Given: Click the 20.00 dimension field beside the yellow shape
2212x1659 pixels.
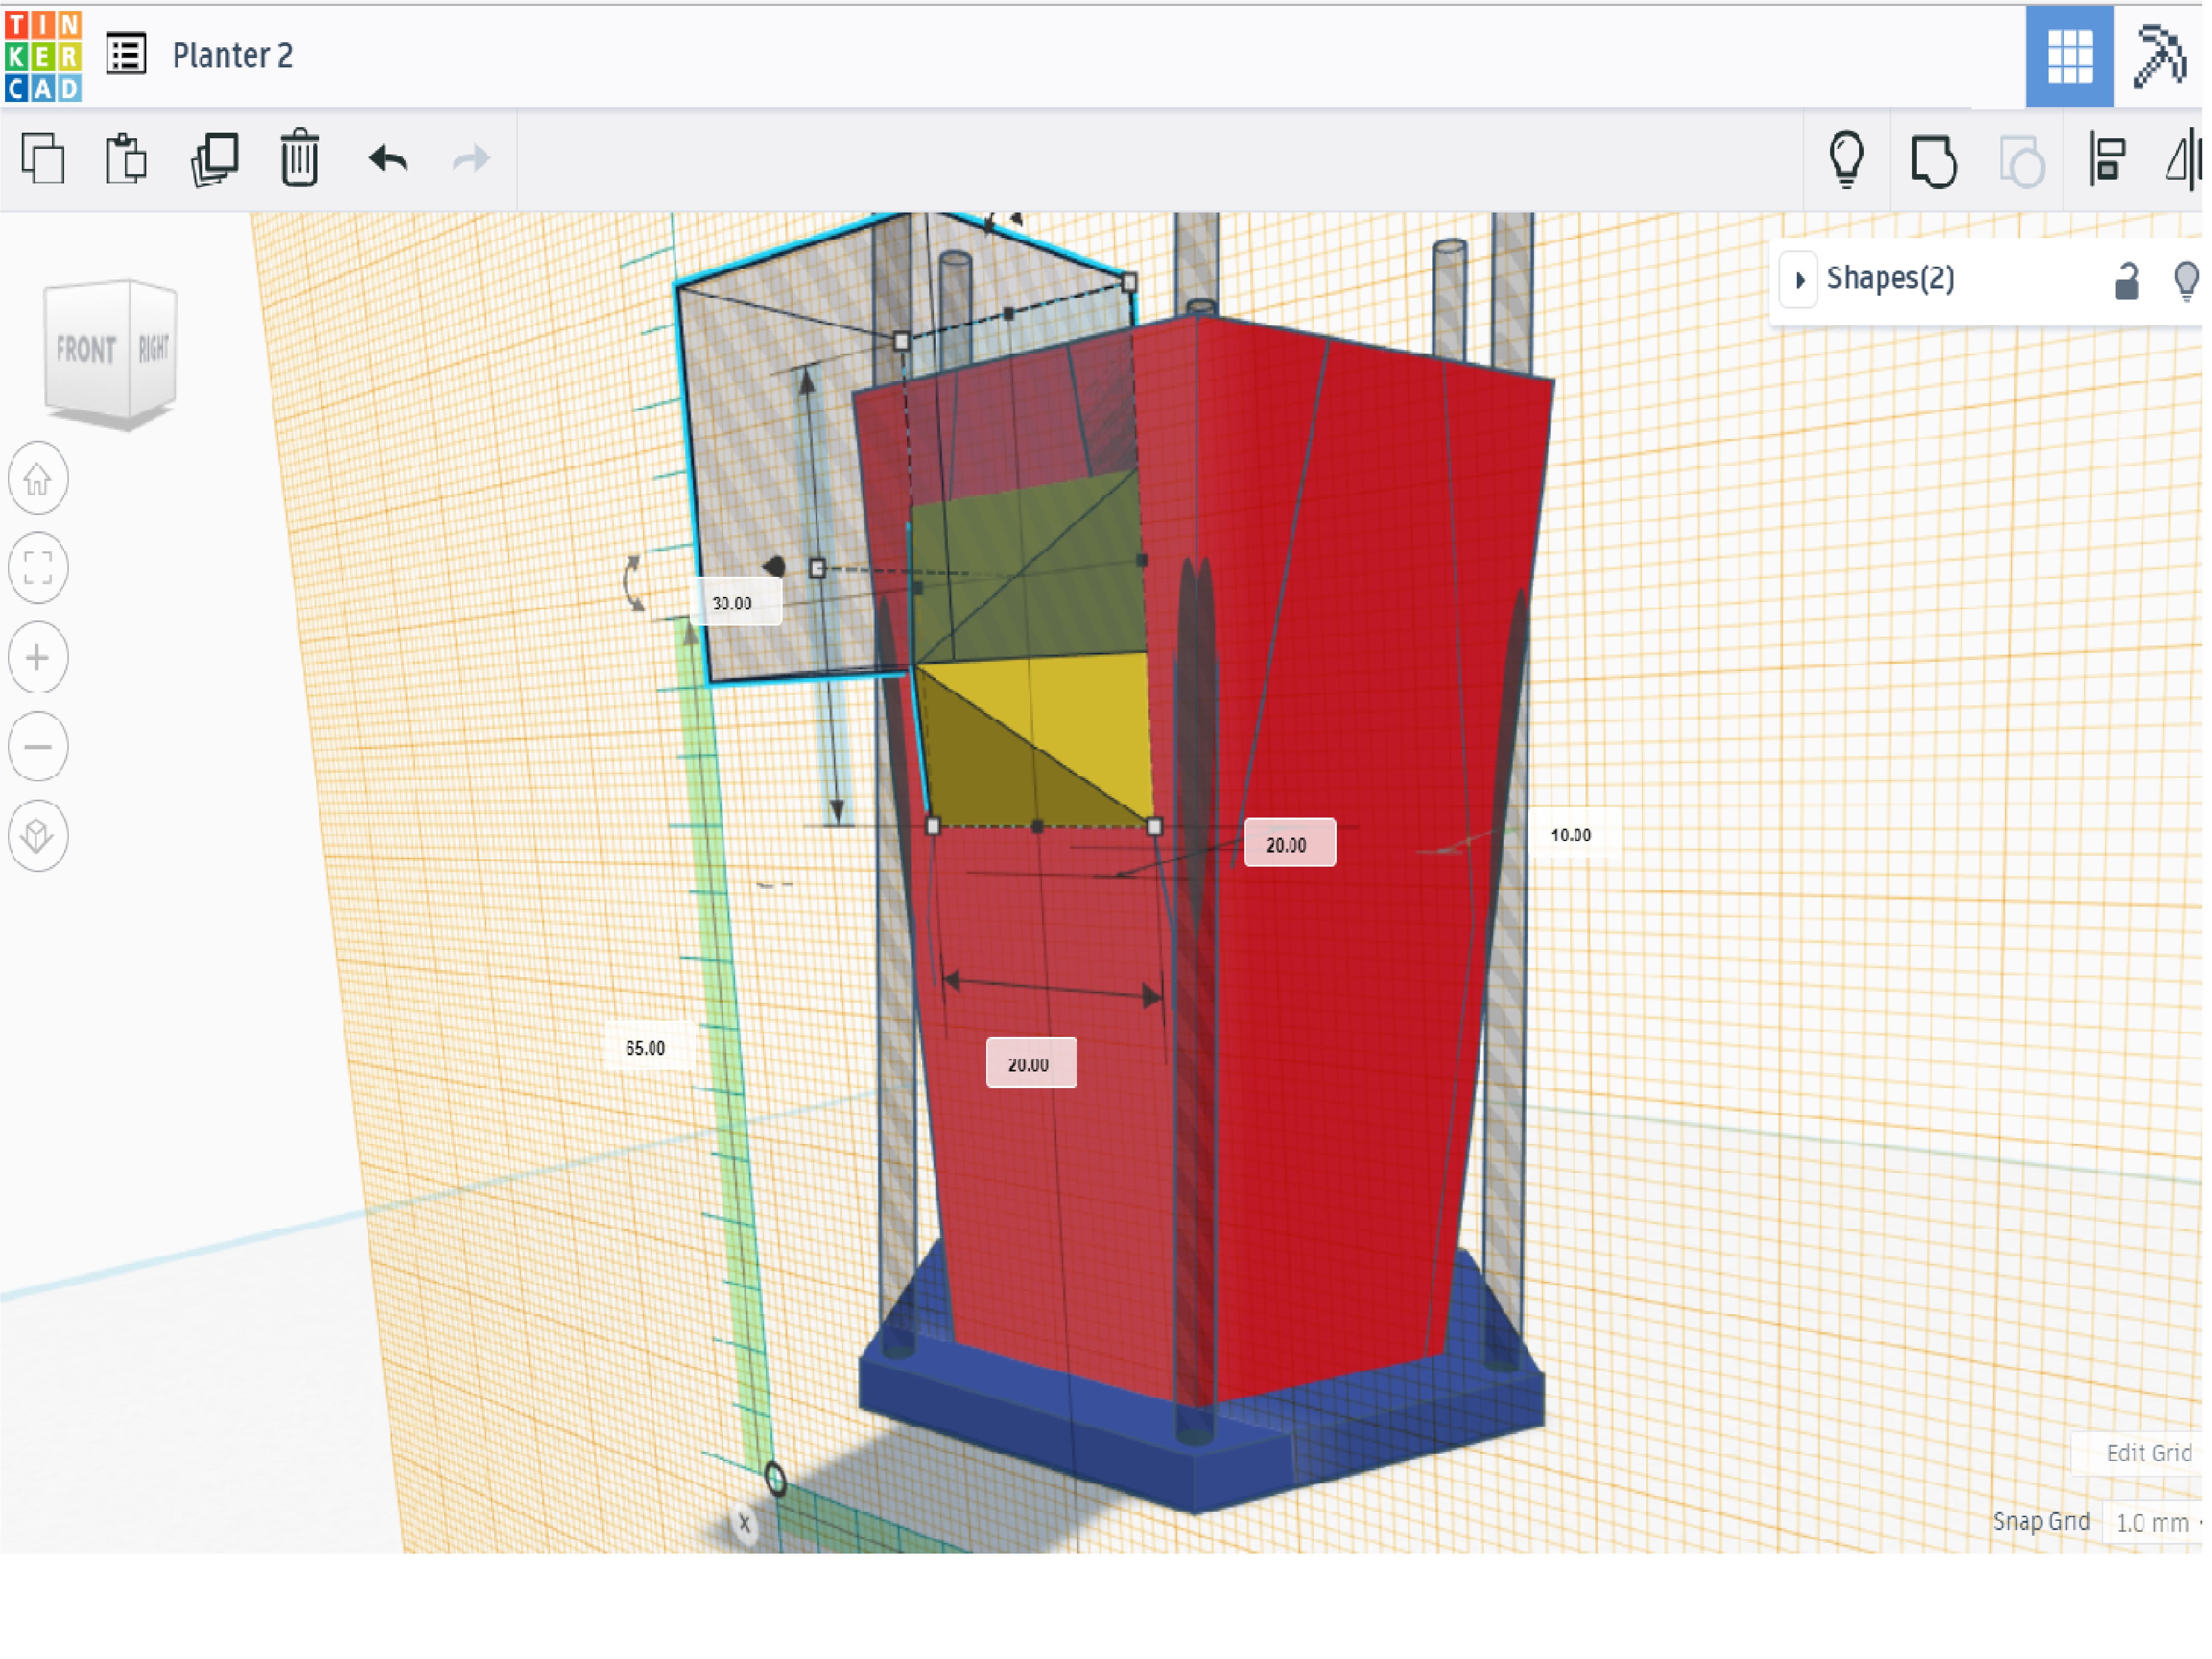Looking at the screenshot, I should click(1290, 844).
